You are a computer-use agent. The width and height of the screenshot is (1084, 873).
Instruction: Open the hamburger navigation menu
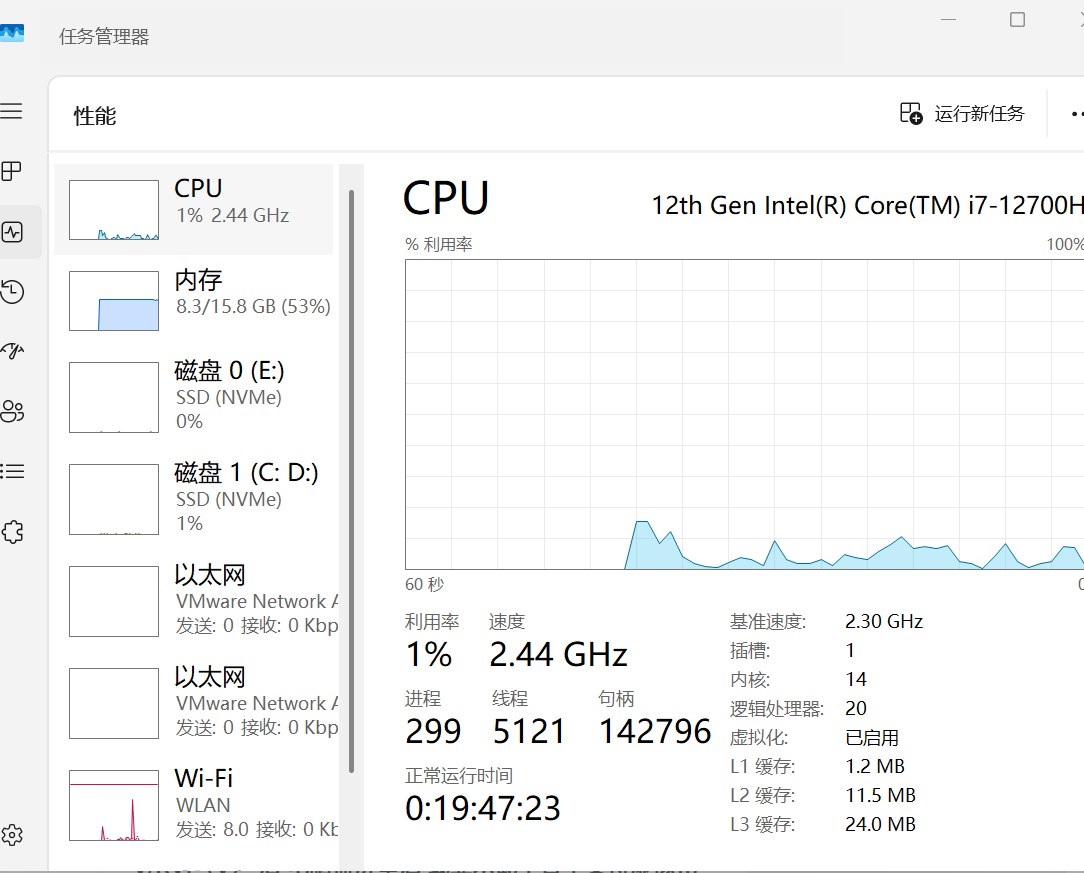(x=12, y=111)
